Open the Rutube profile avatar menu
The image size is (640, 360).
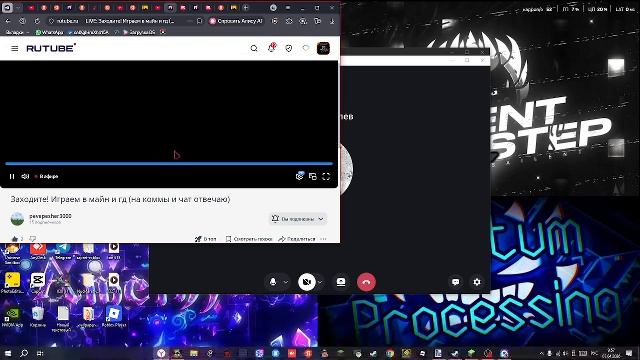(323, 48)
